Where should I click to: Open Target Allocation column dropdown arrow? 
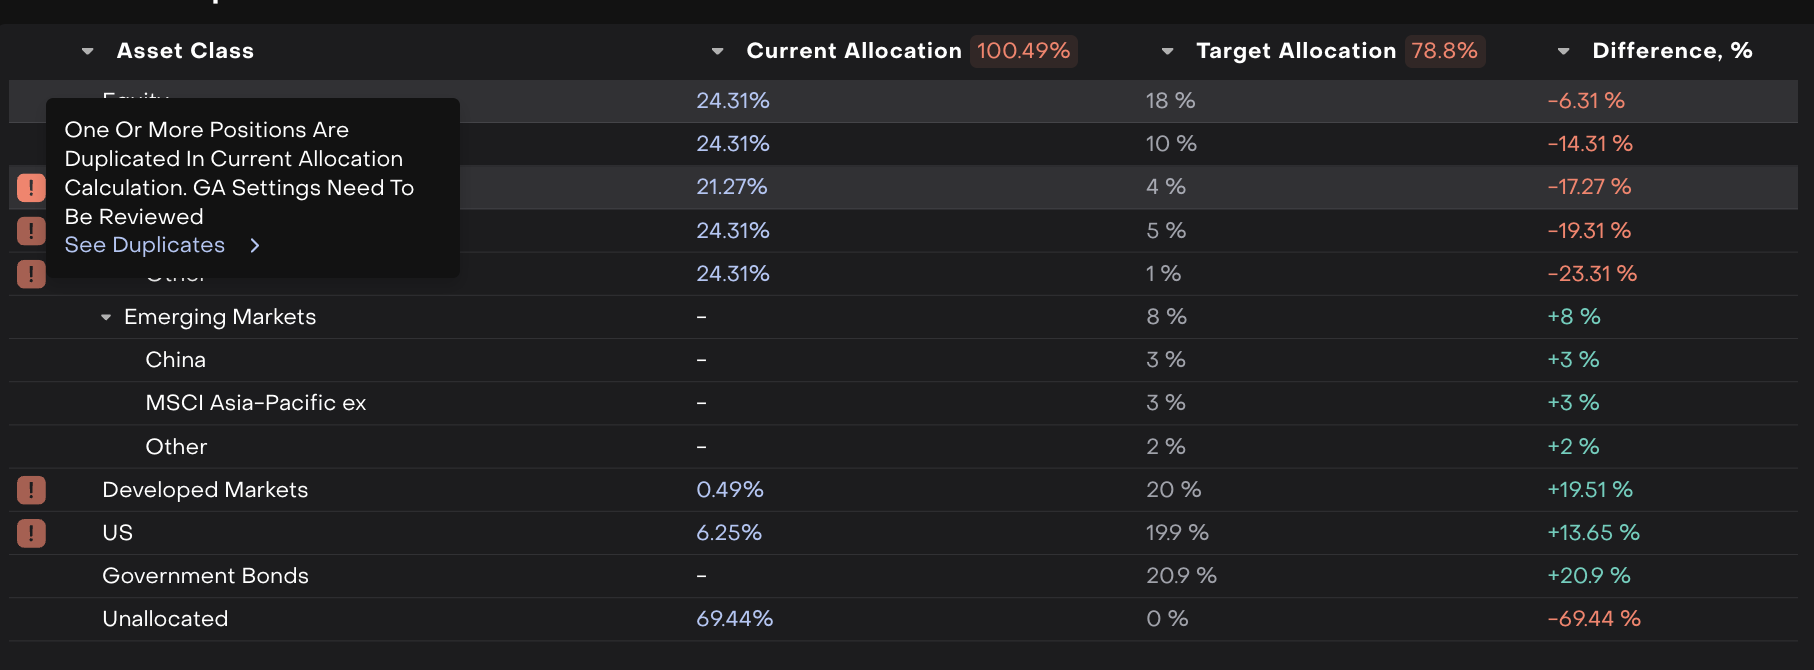click(1167, 51)
